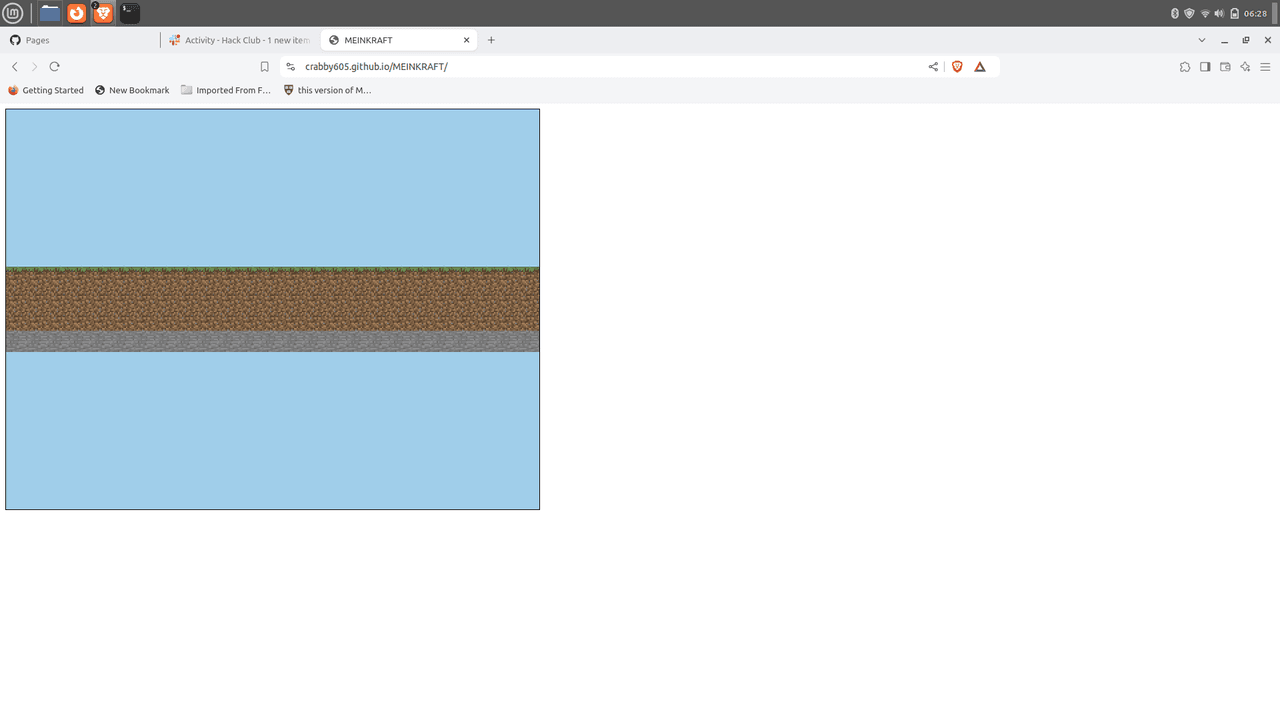Open the Imported From F... bookmarks folder
The height and width of the screenshot is (720, 1280).
pos(225,90)
